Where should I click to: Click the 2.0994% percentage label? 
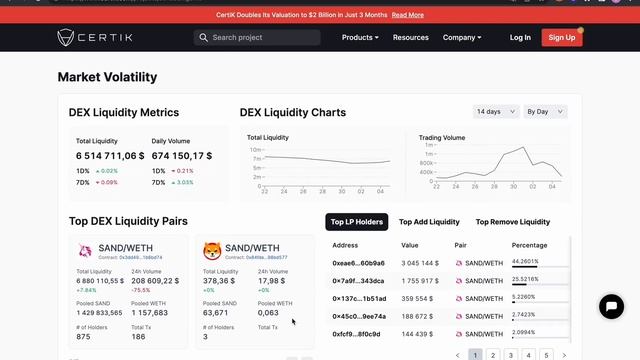[x=523, y=332]
